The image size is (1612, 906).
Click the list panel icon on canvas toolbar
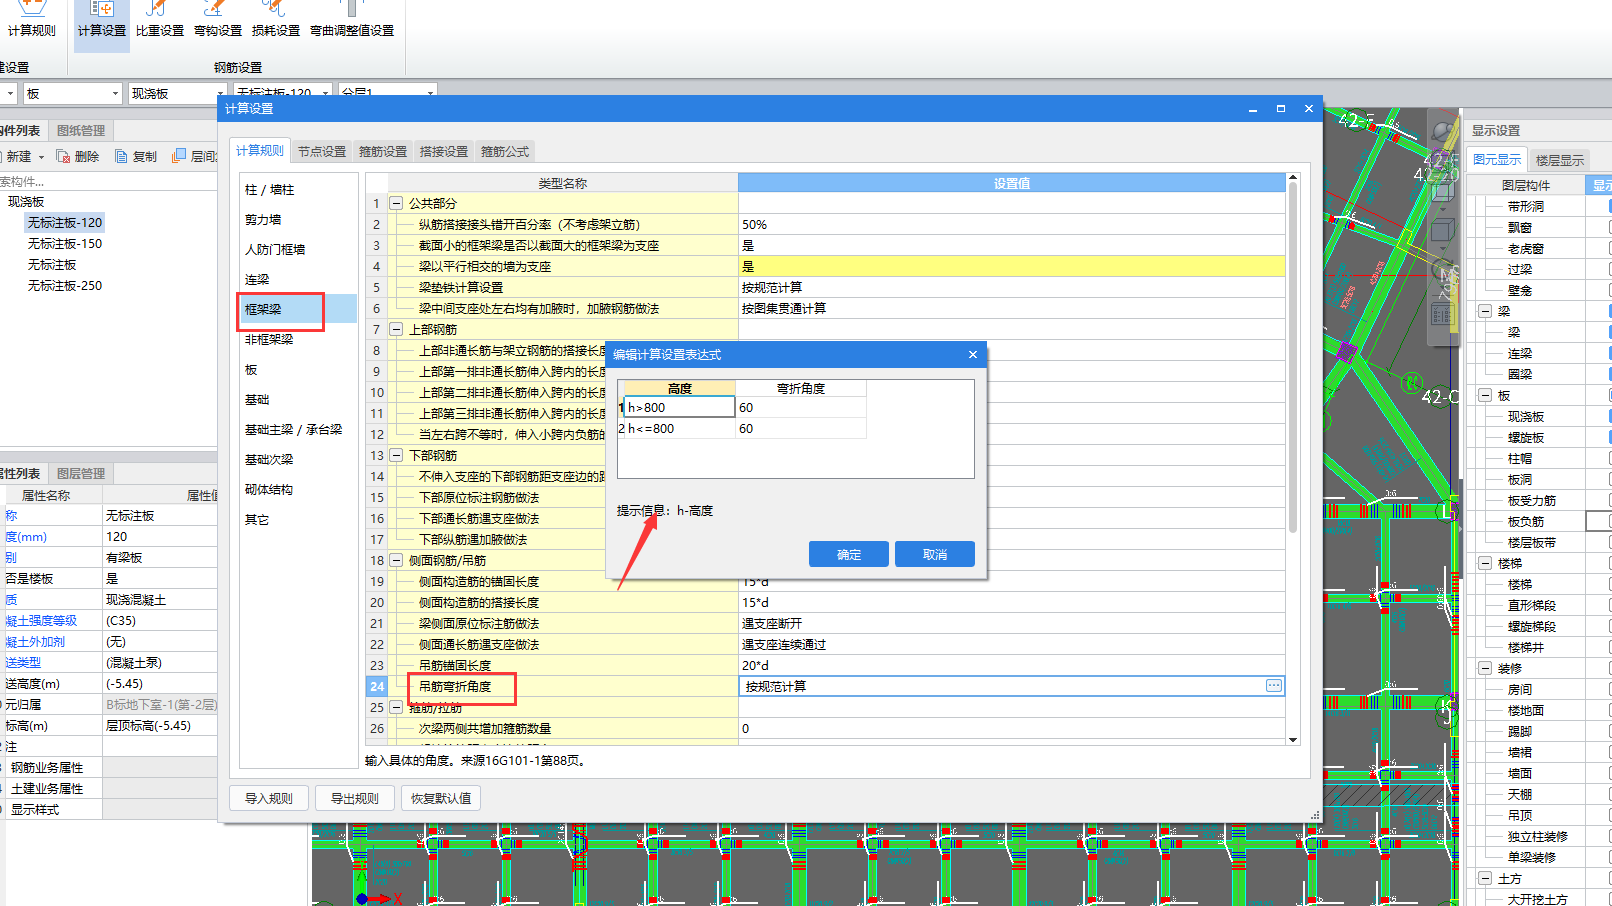click(x=1442, y=315)
